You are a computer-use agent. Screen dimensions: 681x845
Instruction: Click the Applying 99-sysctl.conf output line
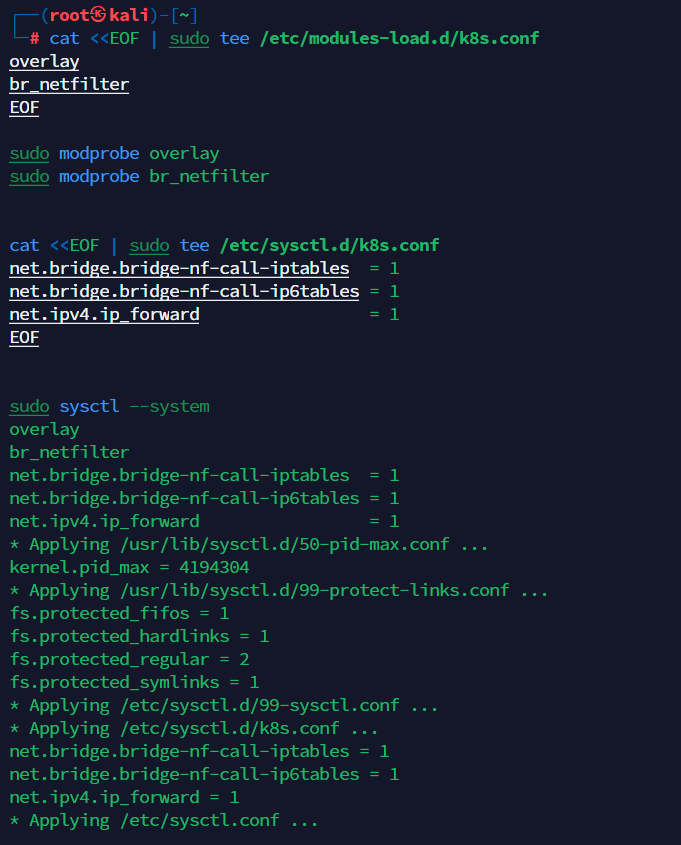(x=224, y=705)
